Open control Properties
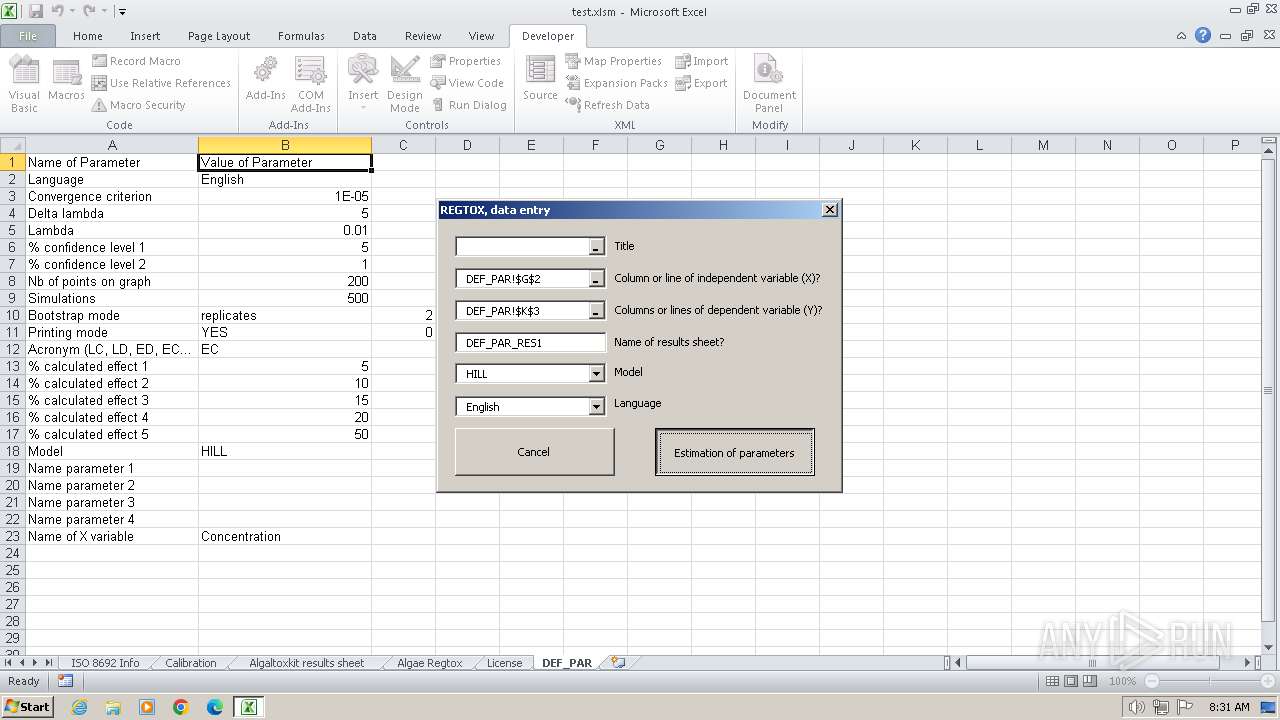The image size is (1280, 720). pyautogui.click(x=466, y=61)
